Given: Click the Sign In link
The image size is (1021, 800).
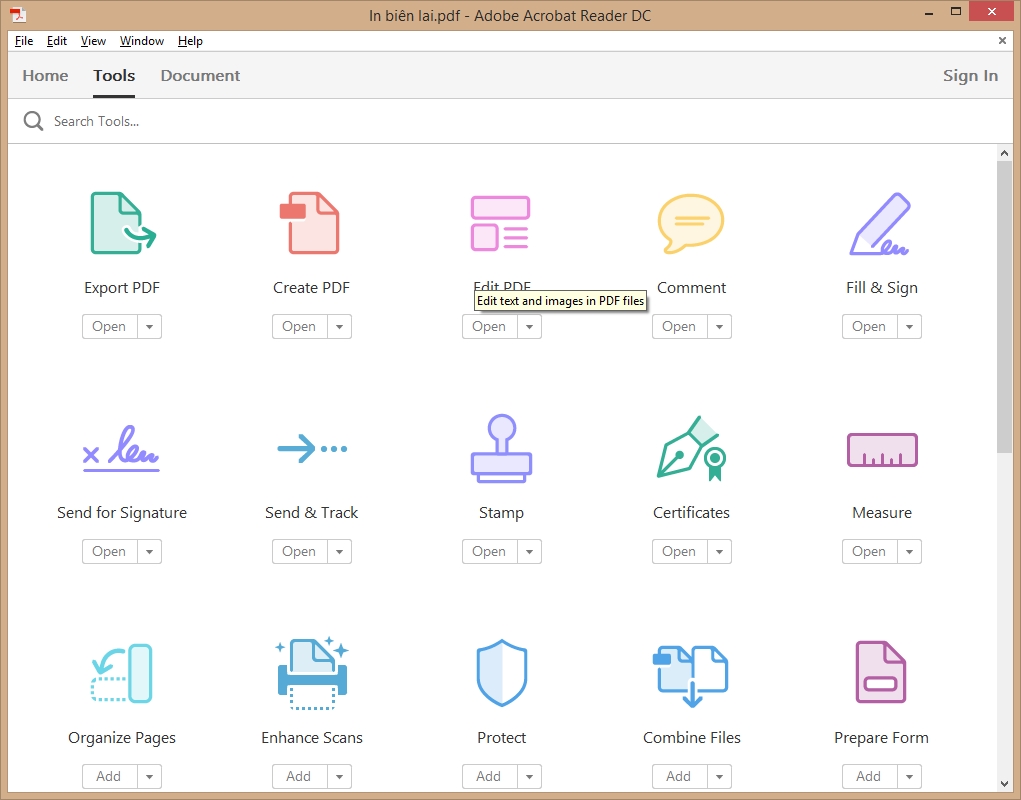Looking at the screenshot, I should point(970,76).
